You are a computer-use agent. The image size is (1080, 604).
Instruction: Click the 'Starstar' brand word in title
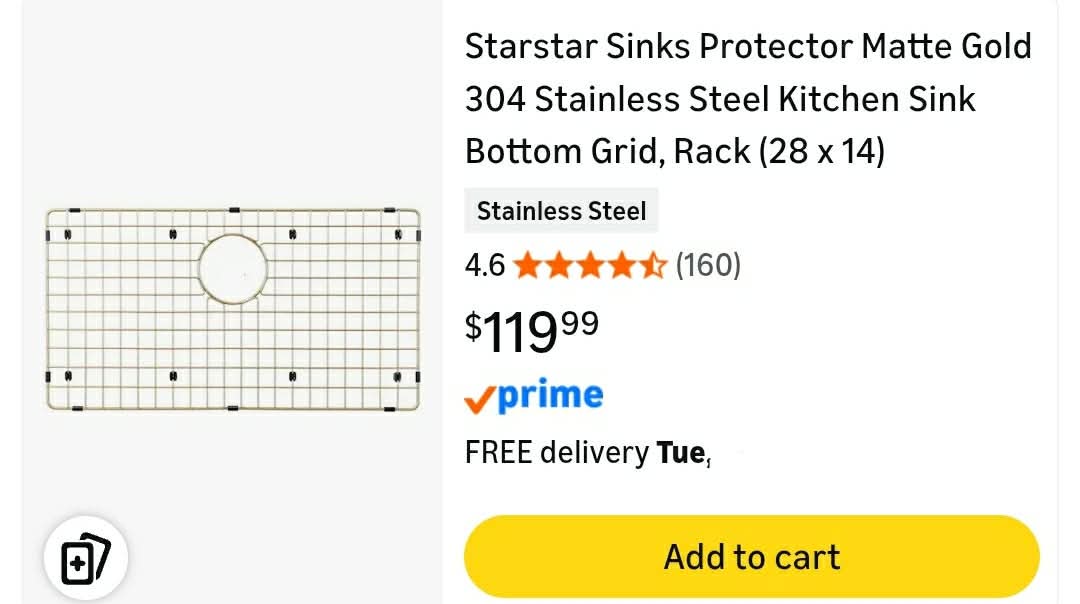pos(531,47)
